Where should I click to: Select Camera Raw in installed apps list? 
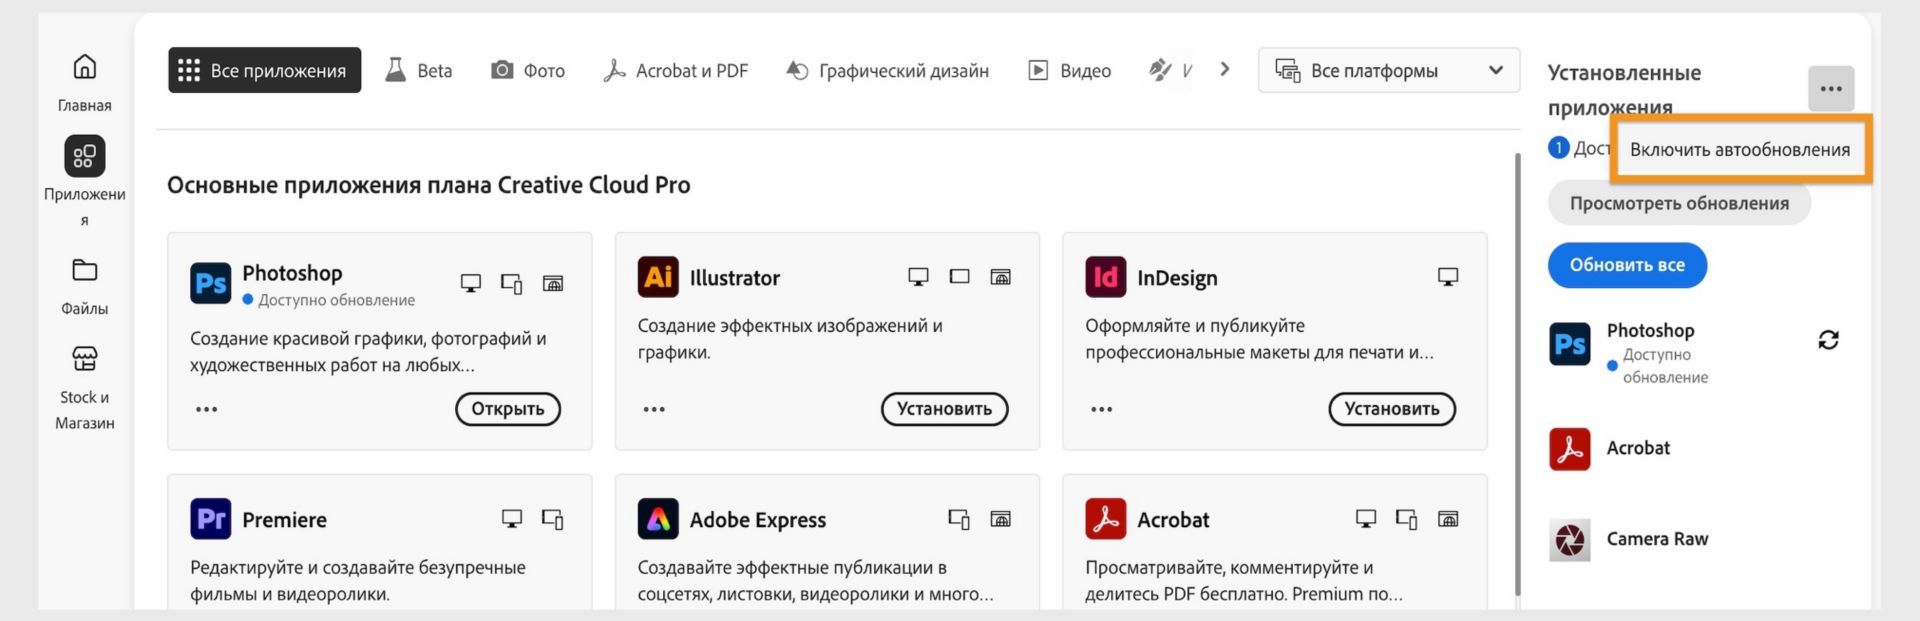point(1657,539)
